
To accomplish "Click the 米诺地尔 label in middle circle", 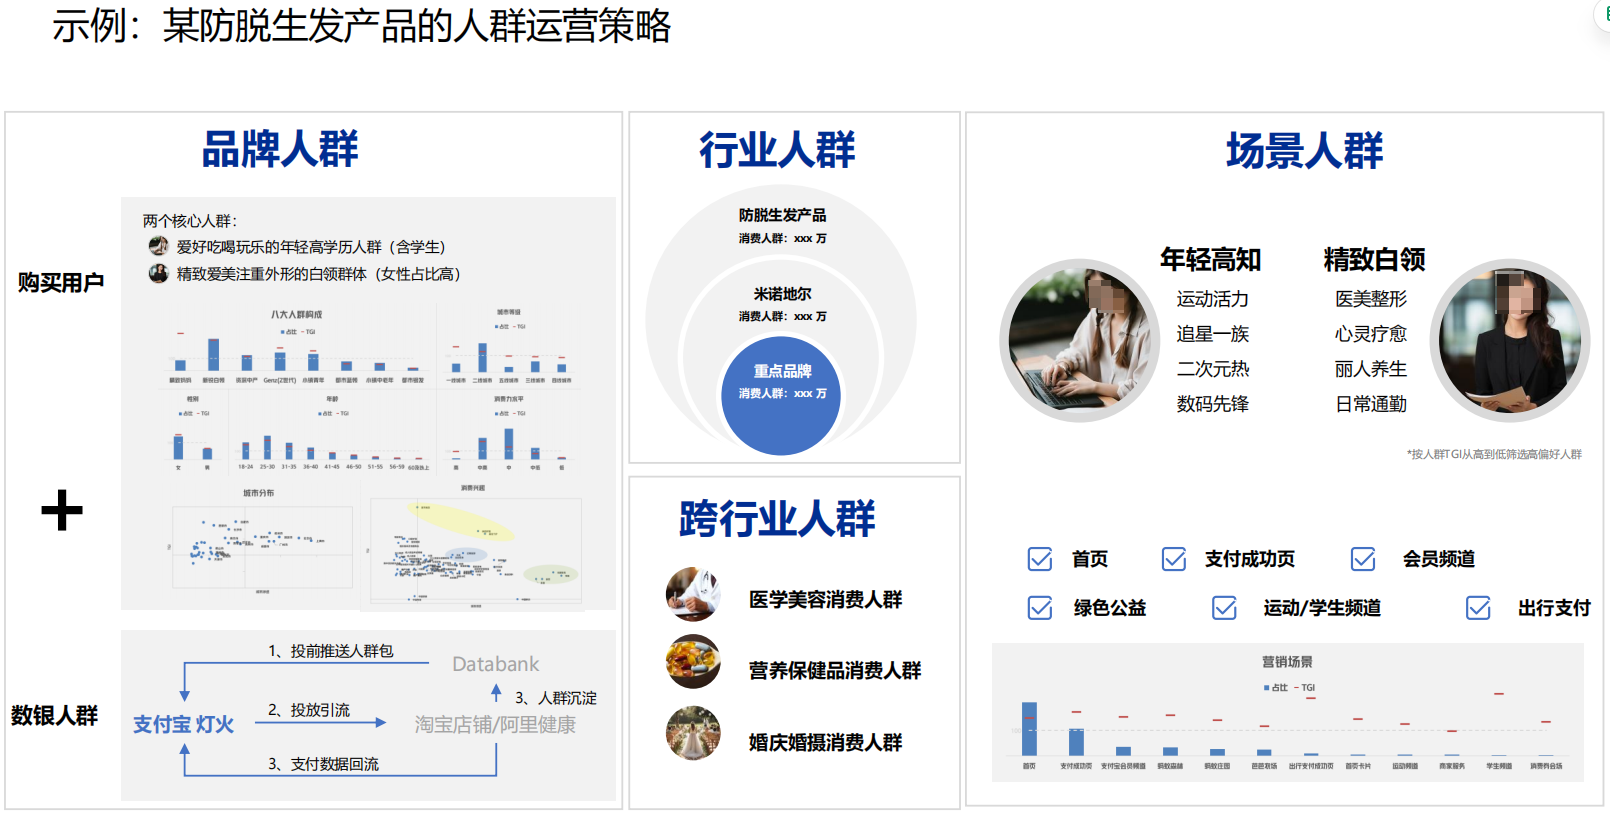I will [782, 294].
